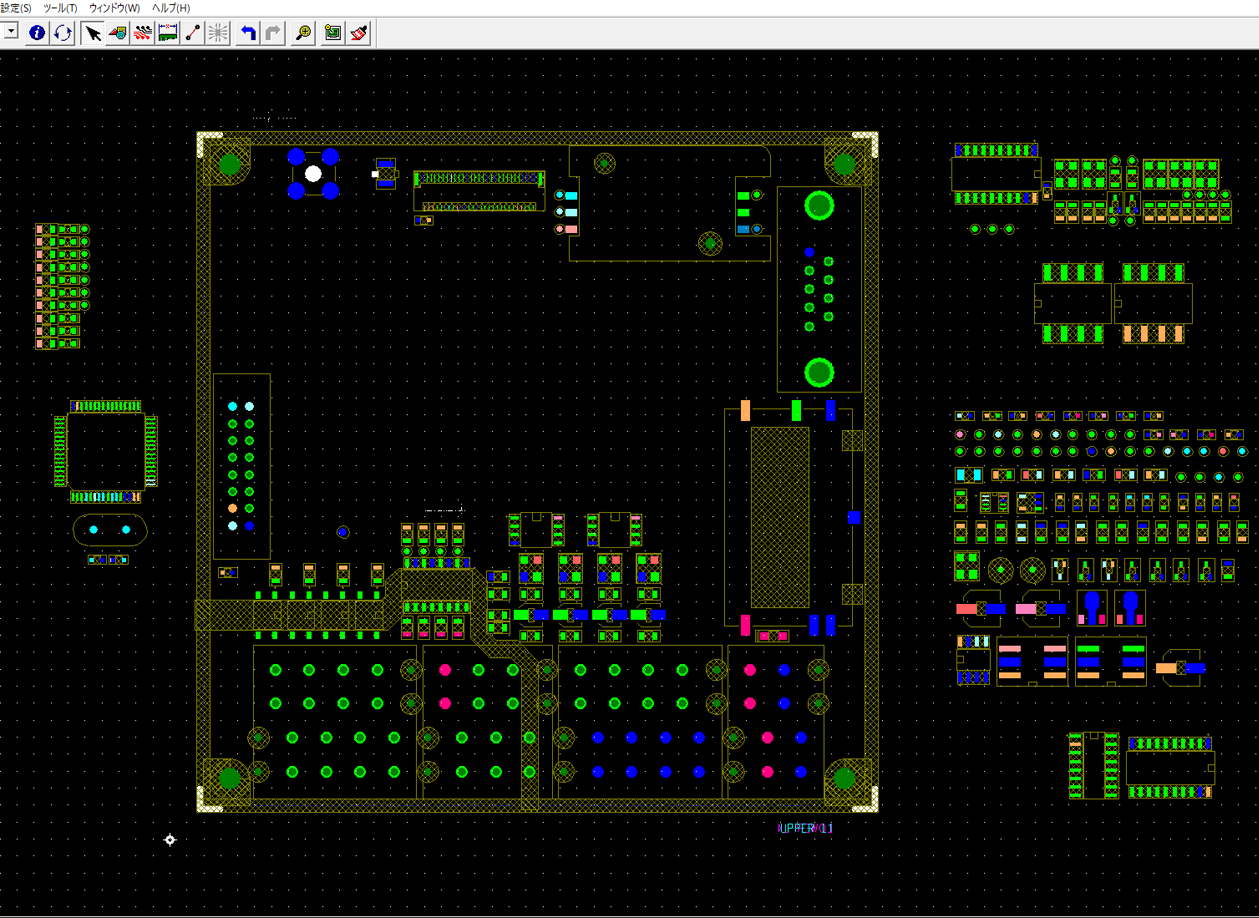Click the origin crosshair marker at bottom left
This screenshot has width=1259, height=918.
pyautogui.click(x=170, y=840)
